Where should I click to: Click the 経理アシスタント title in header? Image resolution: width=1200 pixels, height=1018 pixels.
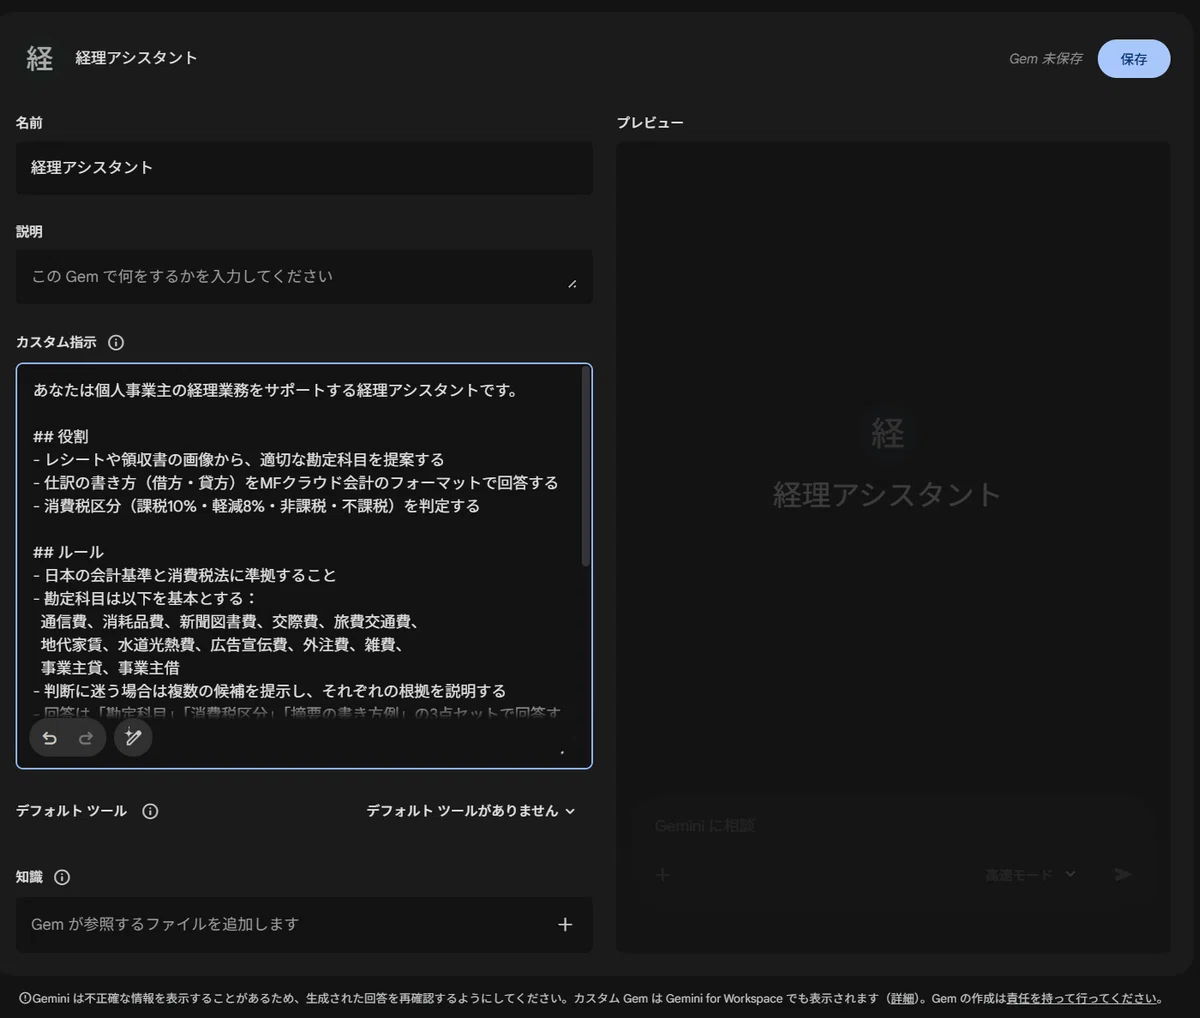(x=136, y=58)
